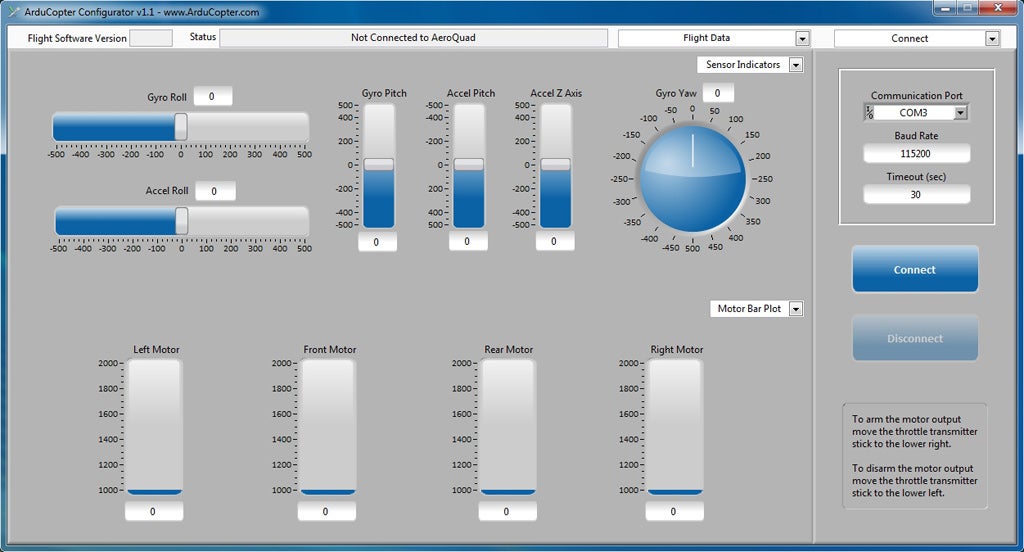Click the Flight Software Version field
This screenshot has width=1024, height=552.
151,38
